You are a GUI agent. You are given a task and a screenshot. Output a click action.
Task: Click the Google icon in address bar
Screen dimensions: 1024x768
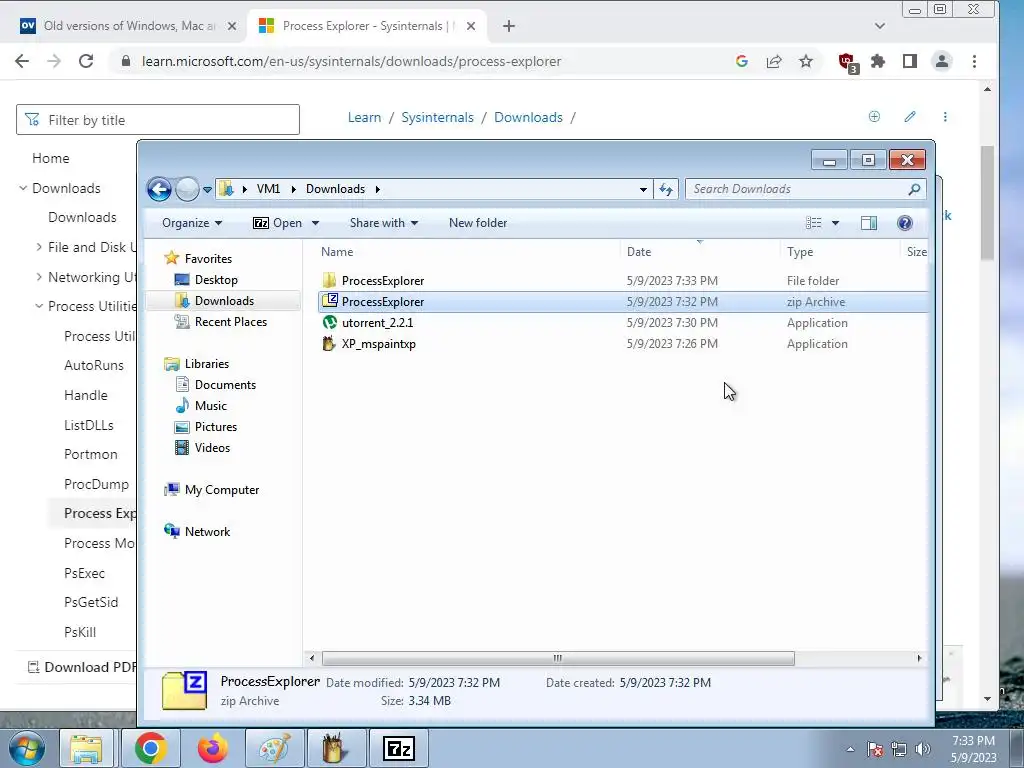(x=741, y=61)
